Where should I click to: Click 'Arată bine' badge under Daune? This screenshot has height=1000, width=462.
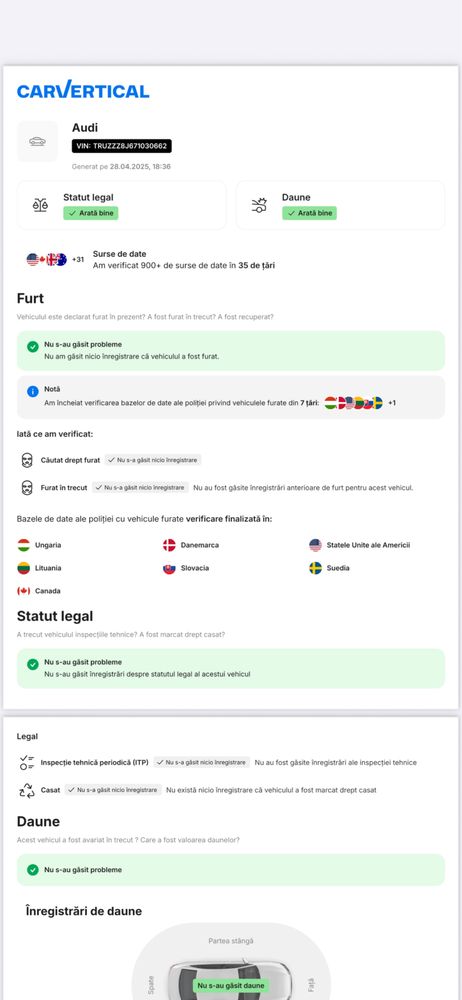click(309, 213)
